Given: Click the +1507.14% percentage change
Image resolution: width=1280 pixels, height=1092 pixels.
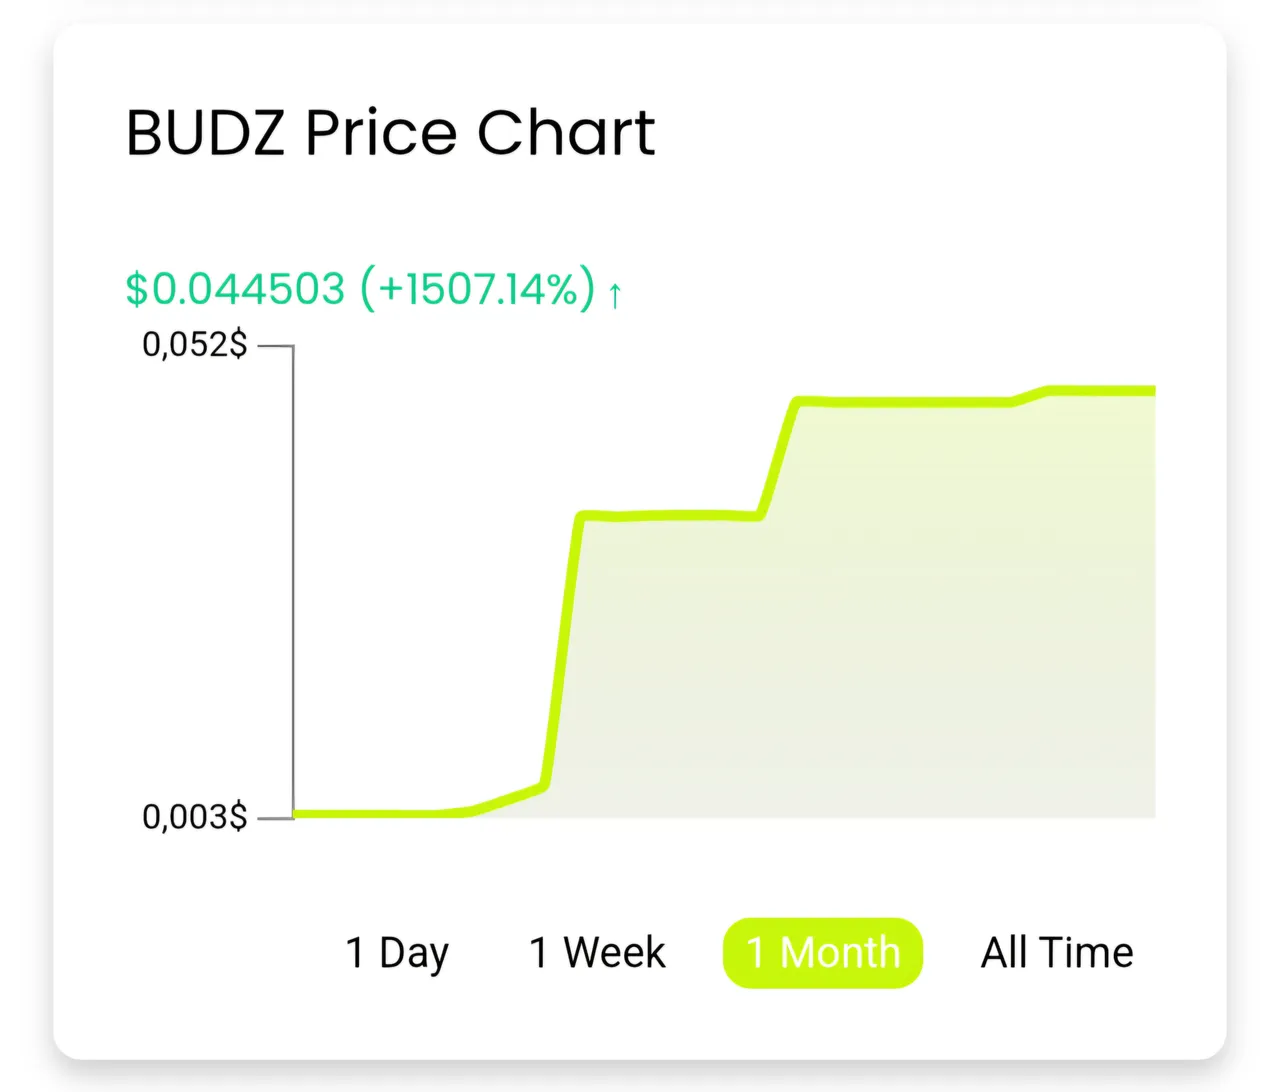Looking at the screenshot, I should coord(478,289).
